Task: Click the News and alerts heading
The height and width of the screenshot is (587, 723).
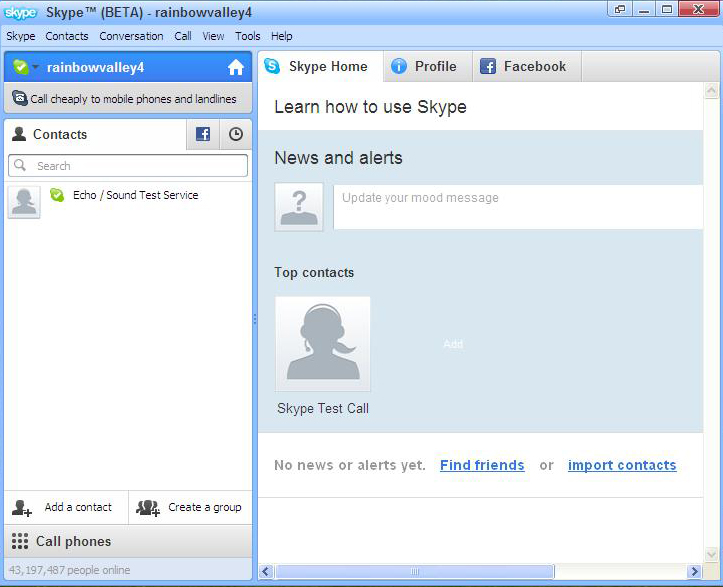Action: coord(338,158)
